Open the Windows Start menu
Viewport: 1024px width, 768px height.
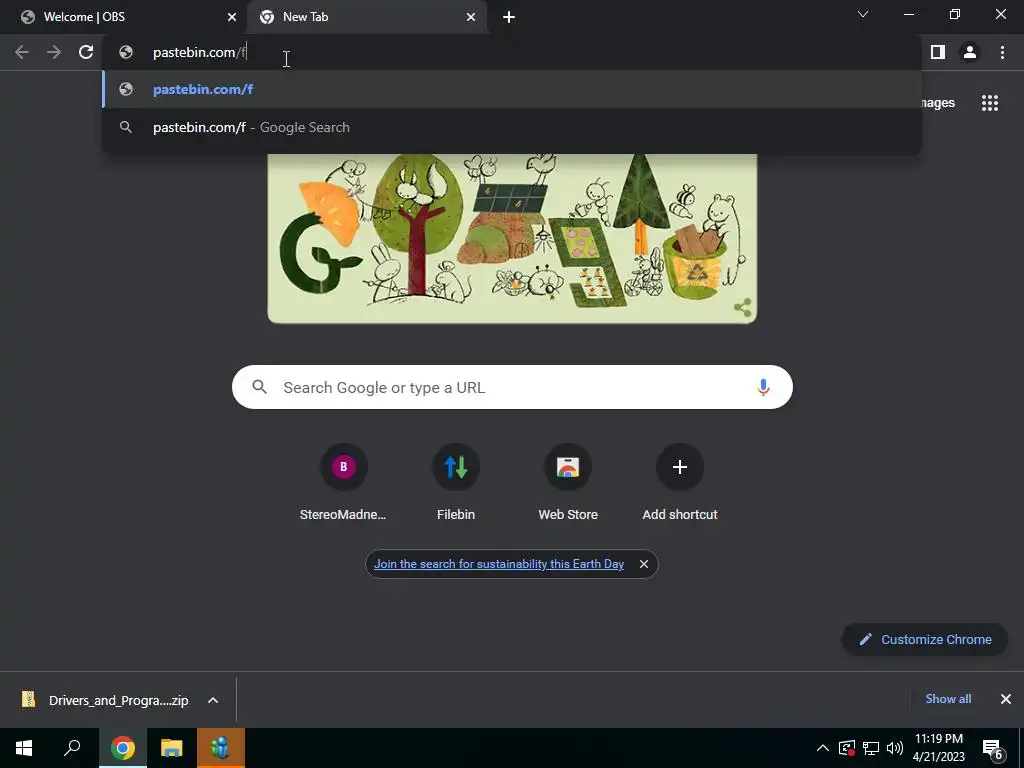[24, 748]
